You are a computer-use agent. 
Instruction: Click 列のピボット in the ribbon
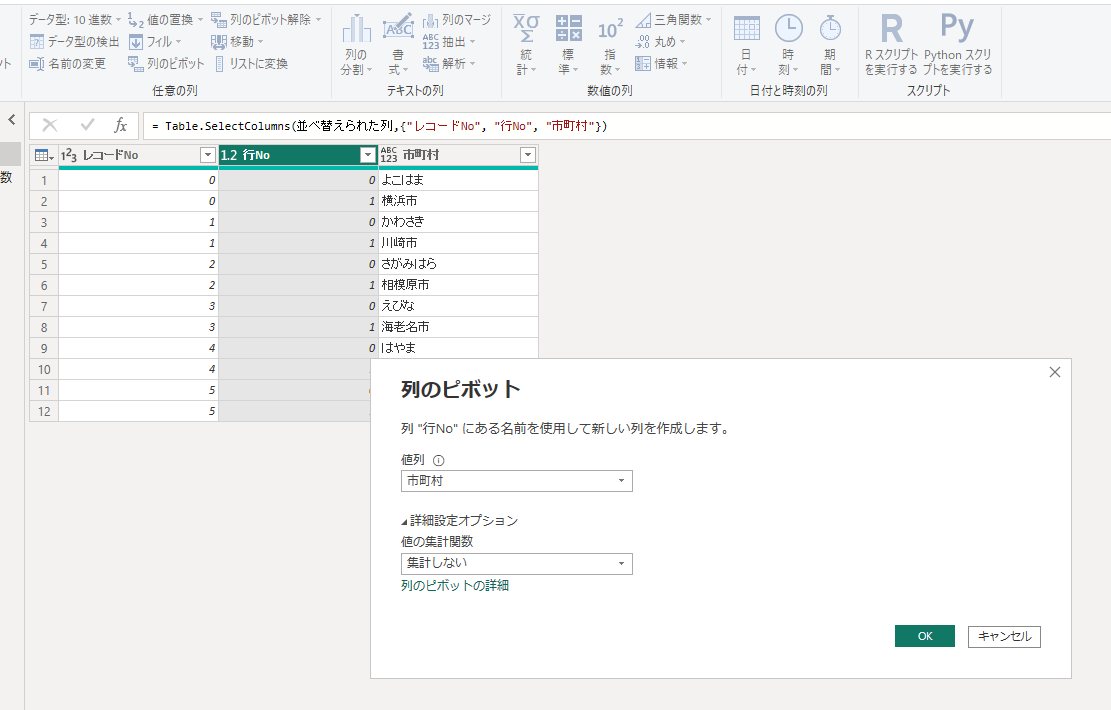[166, 63]
